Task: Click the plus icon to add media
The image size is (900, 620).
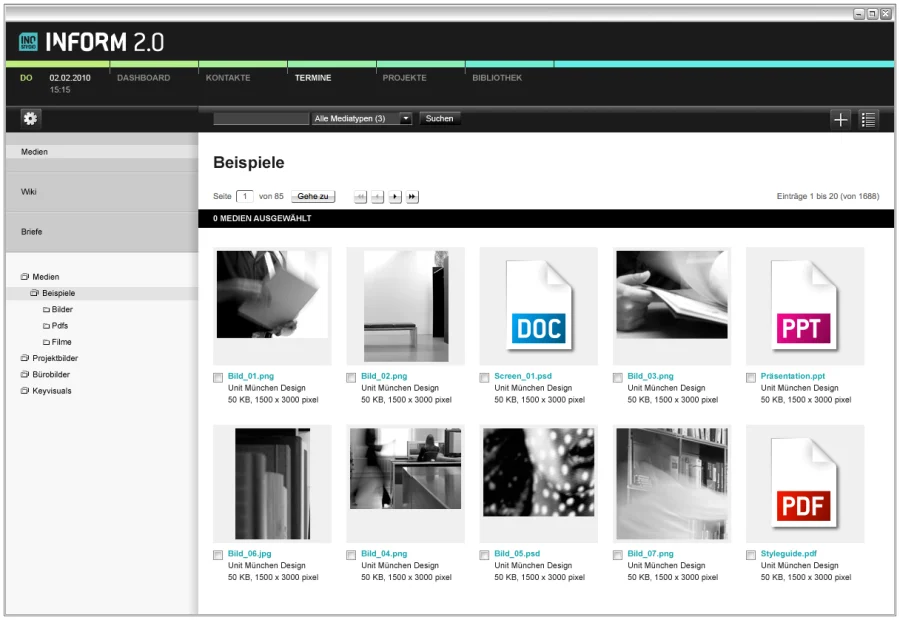Action: click(x=841, y=120)
